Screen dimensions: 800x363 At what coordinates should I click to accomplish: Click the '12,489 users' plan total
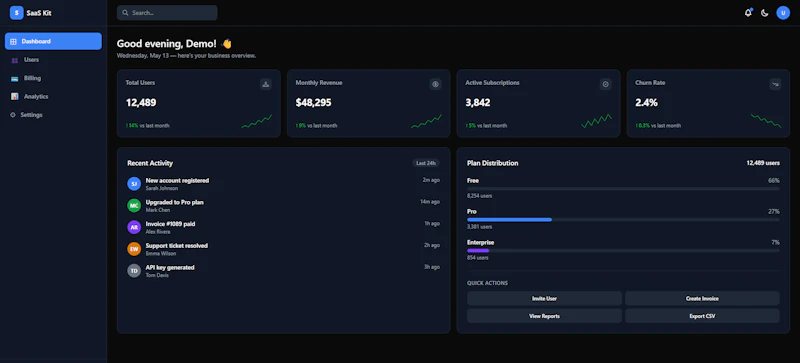coord(763,163)
